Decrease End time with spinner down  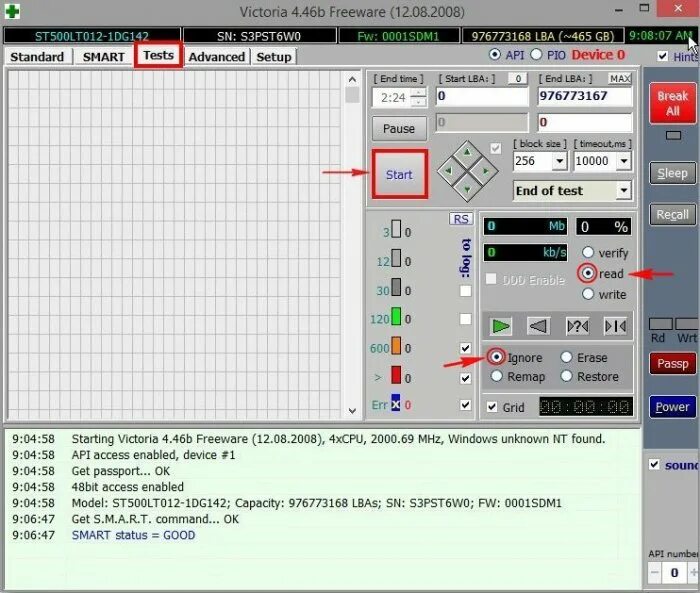(x=418, y=102)
